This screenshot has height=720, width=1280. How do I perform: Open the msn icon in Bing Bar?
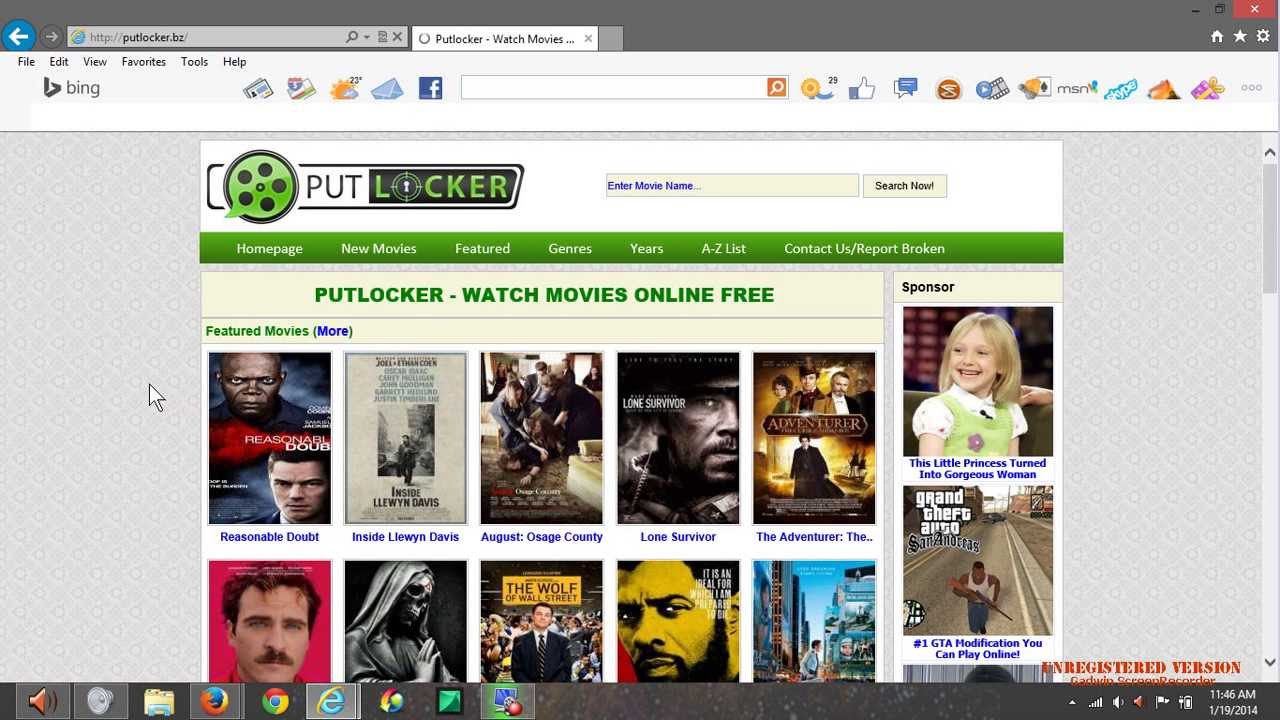(1078, 88)
